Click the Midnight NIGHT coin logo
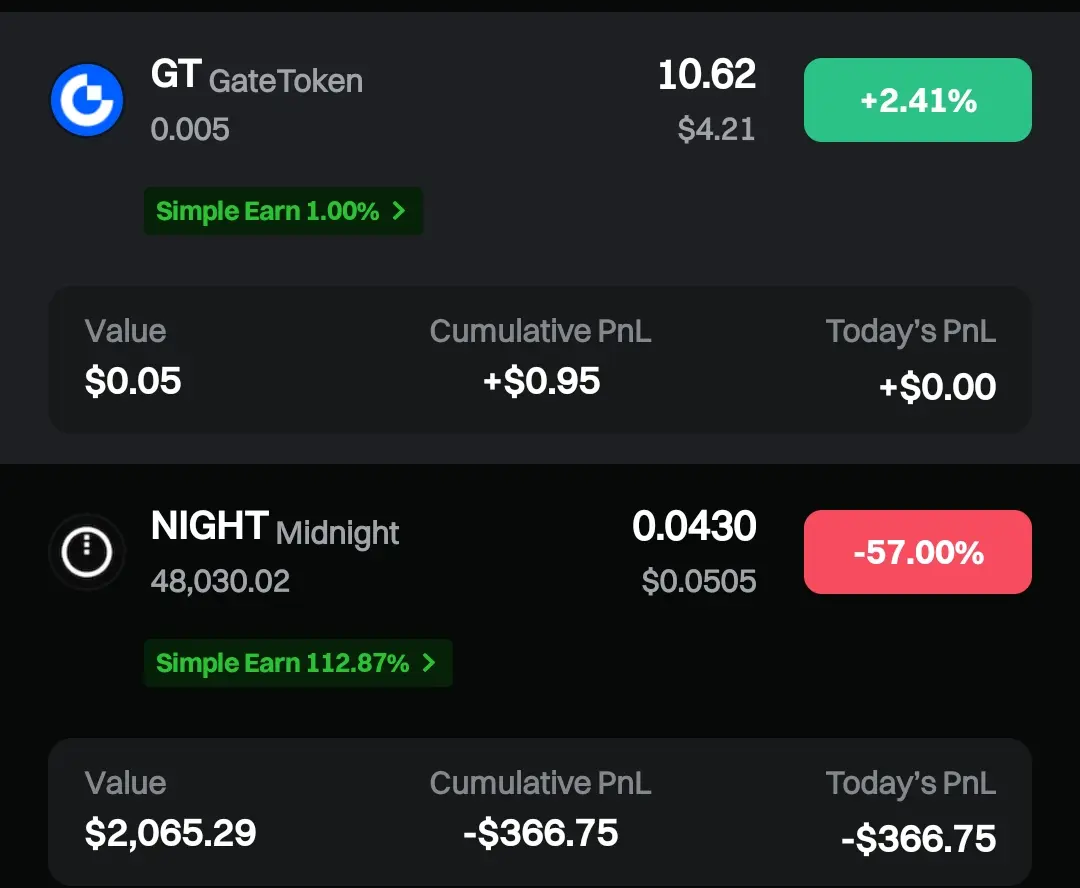 tap(87, 552)
